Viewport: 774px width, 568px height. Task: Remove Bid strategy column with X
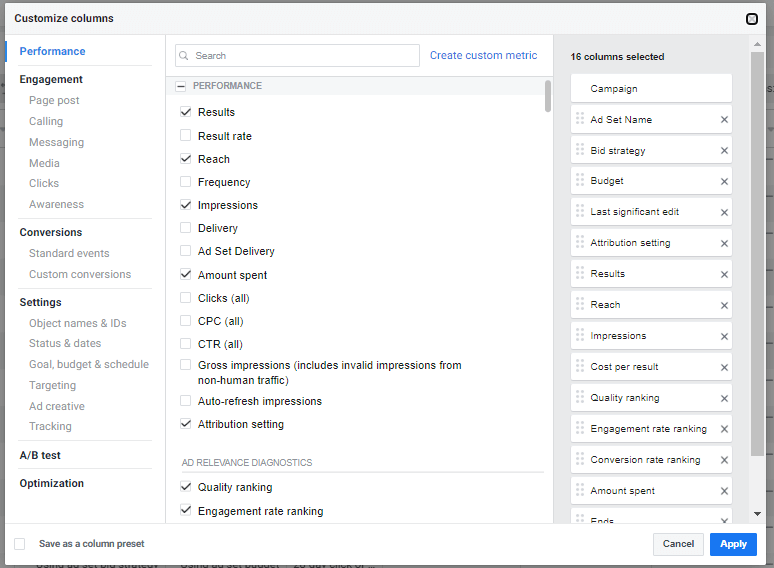coord(724,151)
